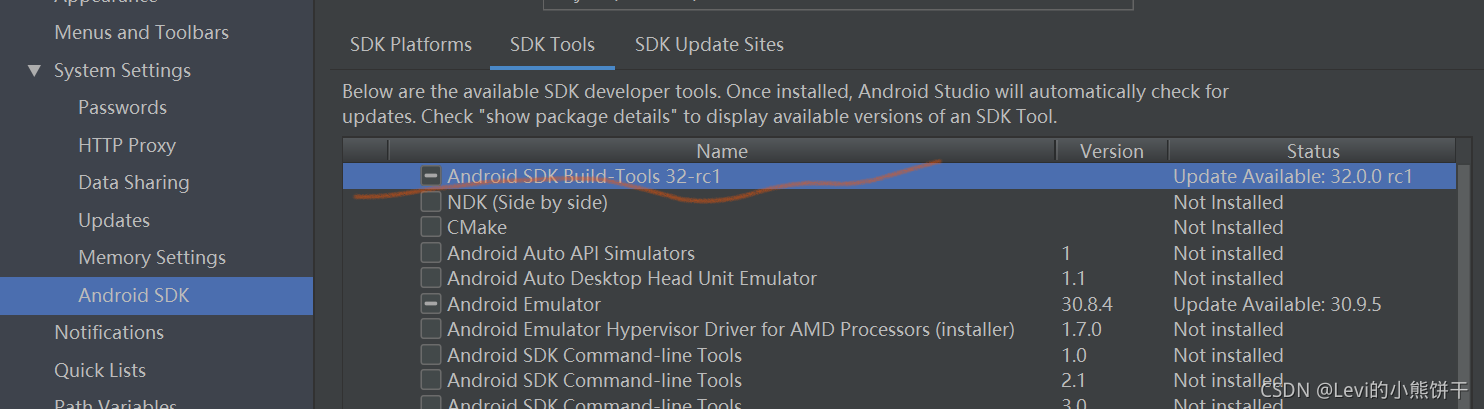Select the Android SDK Build-Tools 32-rc1 row name
Image resolution: width=1484 pixels, height=409 pixels.
click(x=584, y=176)
